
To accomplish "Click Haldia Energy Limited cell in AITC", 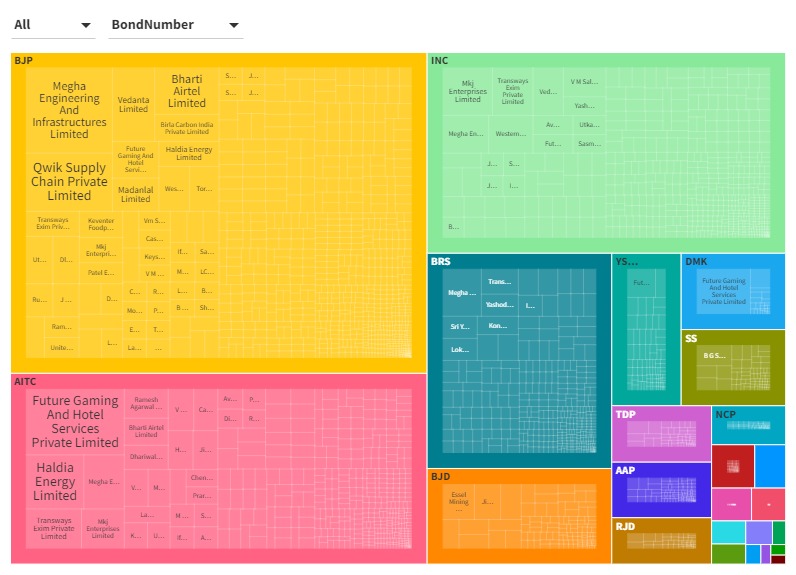I will (55, 482).
